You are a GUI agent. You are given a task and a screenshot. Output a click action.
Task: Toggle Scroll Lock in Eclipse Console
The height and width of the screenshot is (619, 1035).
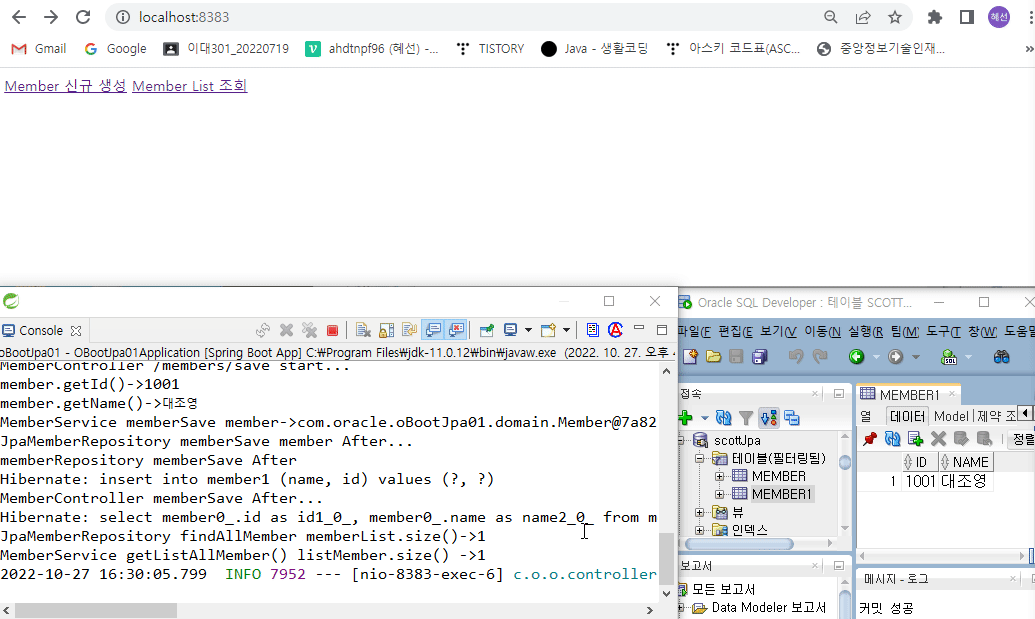pos(386,330)
